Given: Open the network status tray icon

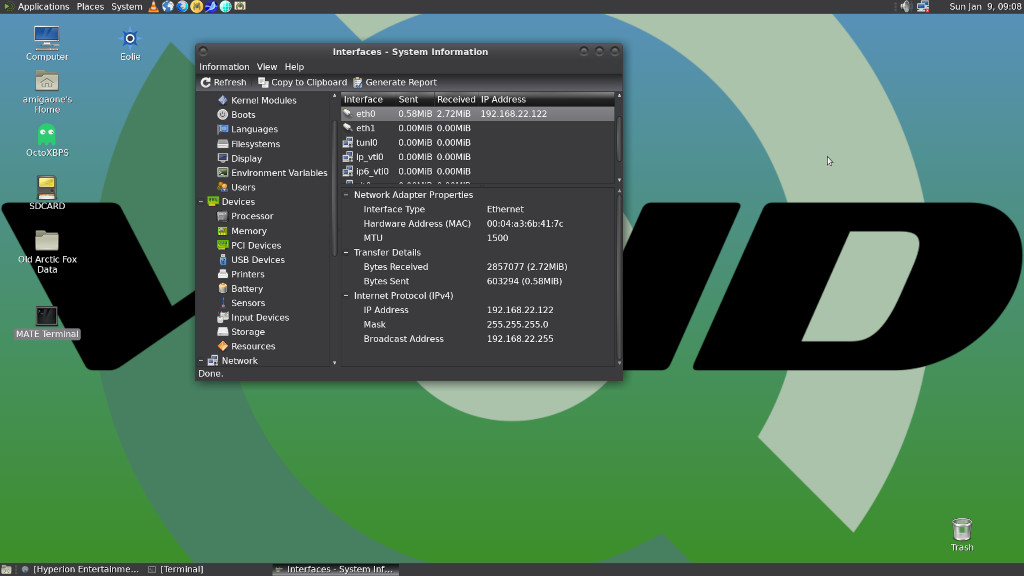Looking at the screenshot, I should [x=923, y=7].
